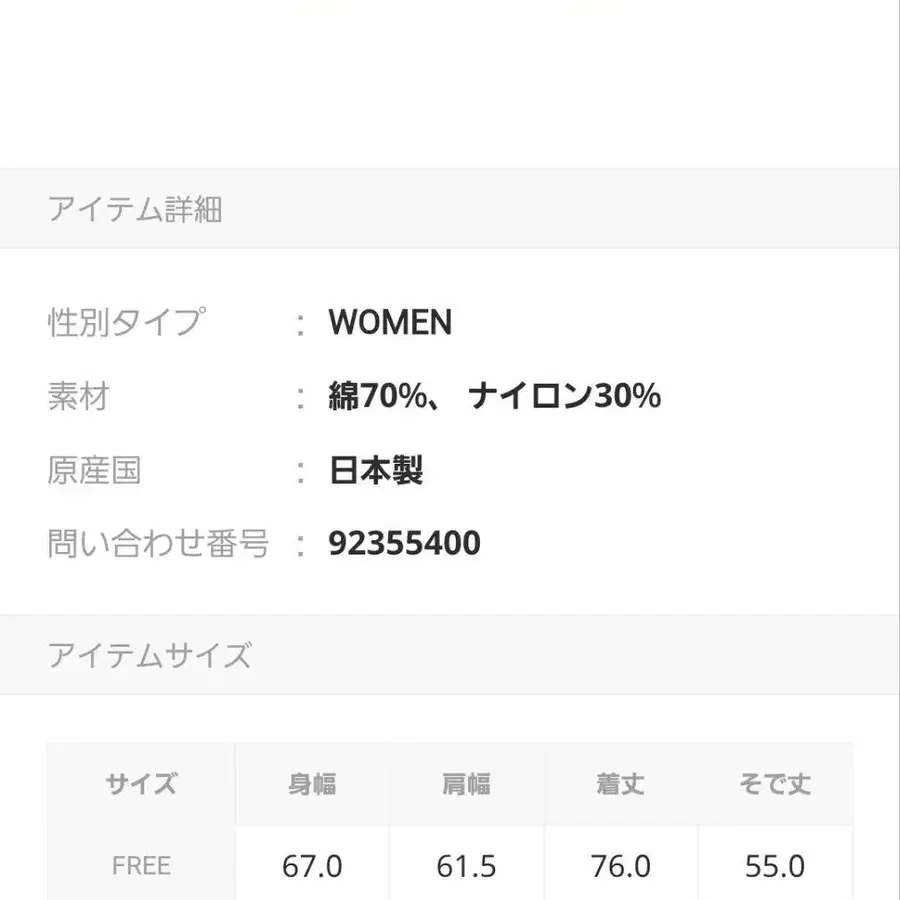Select the 性別タイプ label

click(x=125, y=323)
